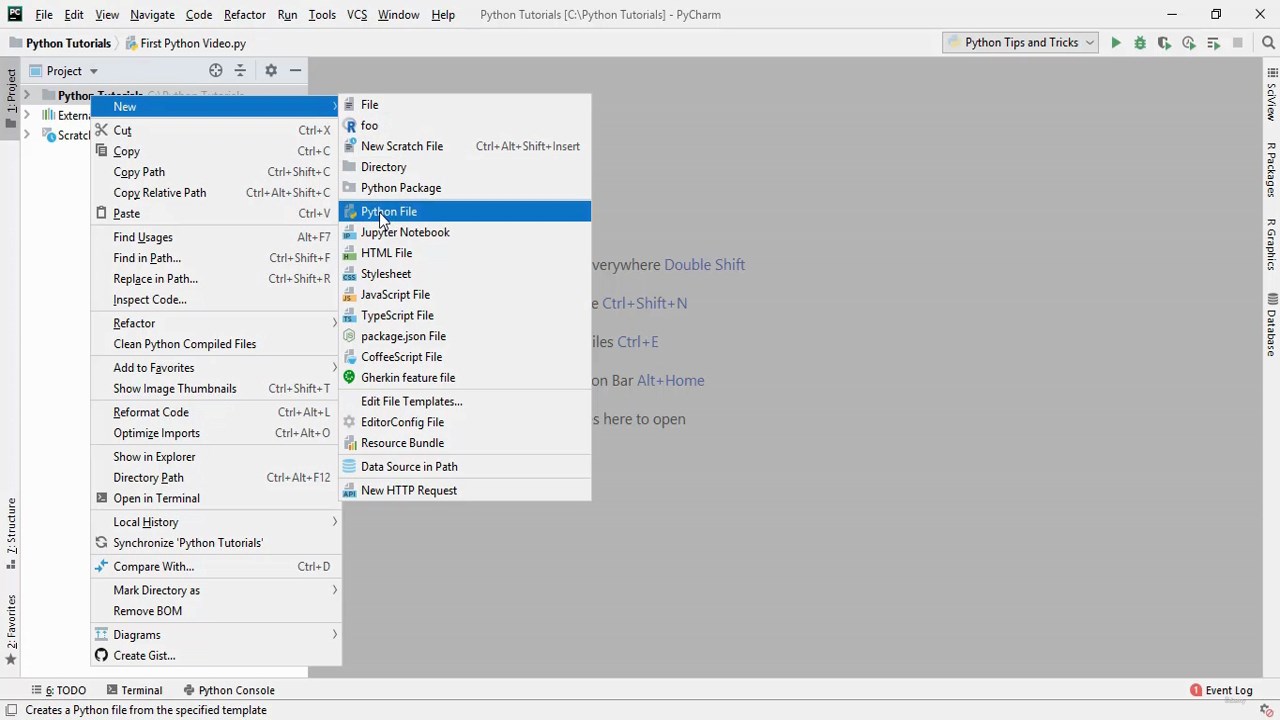
Task: Open Search Everywhere magnifier icon
Action: (1268, 43)
